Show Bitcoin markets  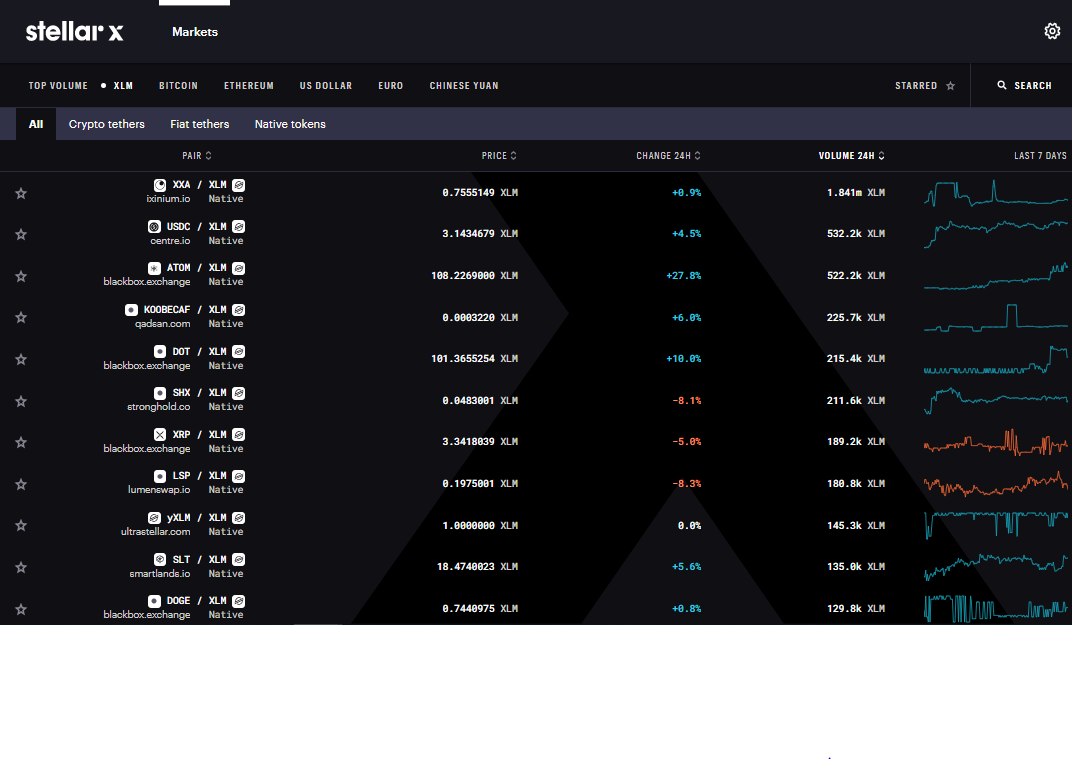178,86
